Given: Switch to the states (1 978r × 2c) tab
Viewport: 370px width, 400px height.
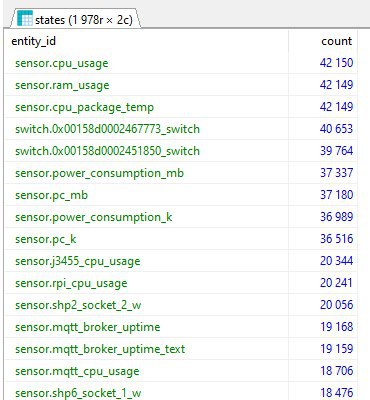Looking at the screenshot, I should pos(75,18).
